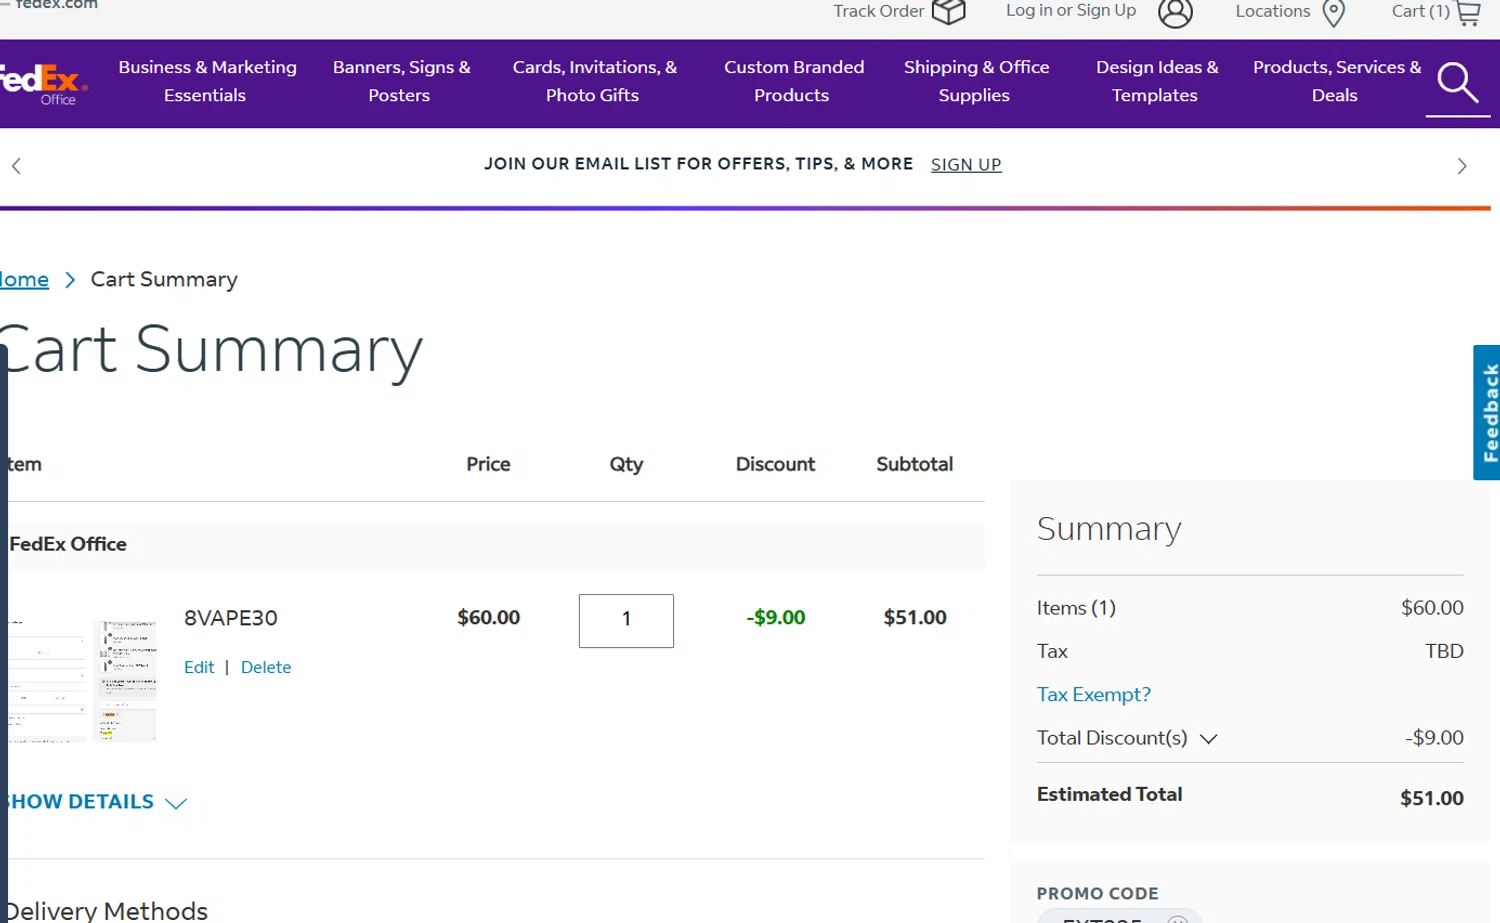
Task: Open site search magnifier icon
Action: click(x=1457, y=83)
